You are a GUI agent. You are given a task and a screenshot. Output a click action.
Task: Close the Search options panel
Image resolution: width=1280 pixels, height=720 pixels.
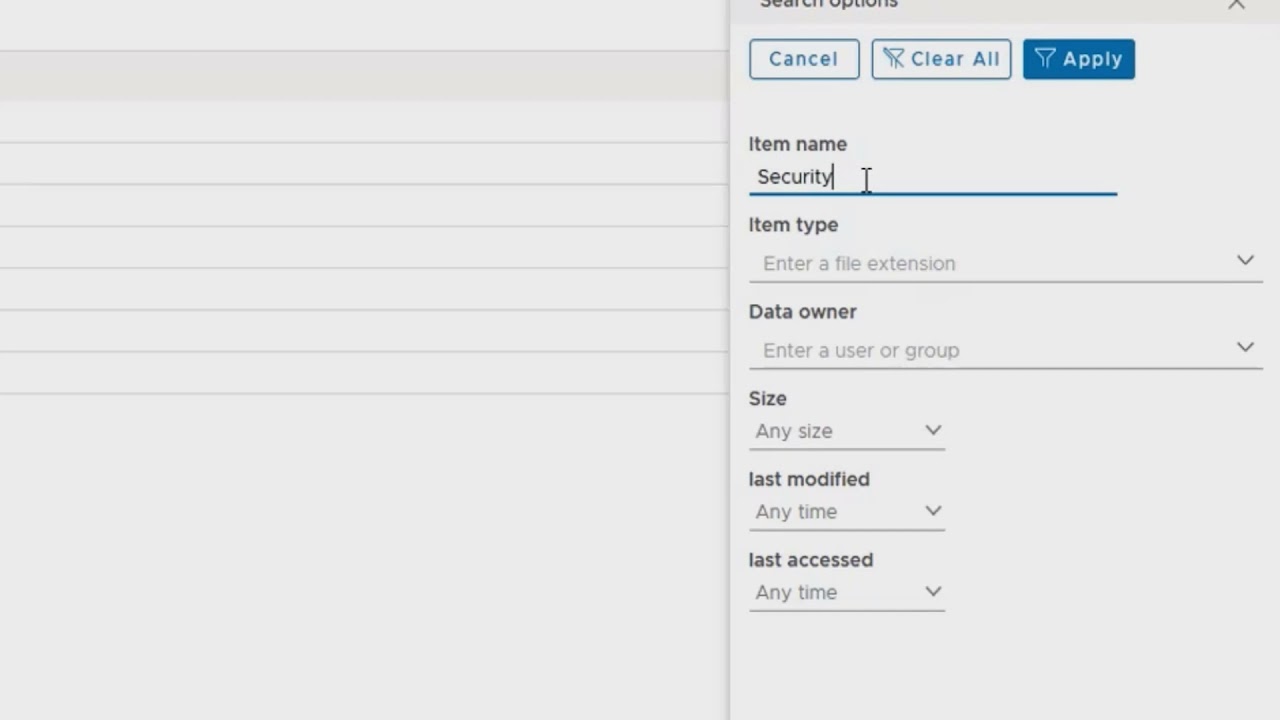[1237, 4]
